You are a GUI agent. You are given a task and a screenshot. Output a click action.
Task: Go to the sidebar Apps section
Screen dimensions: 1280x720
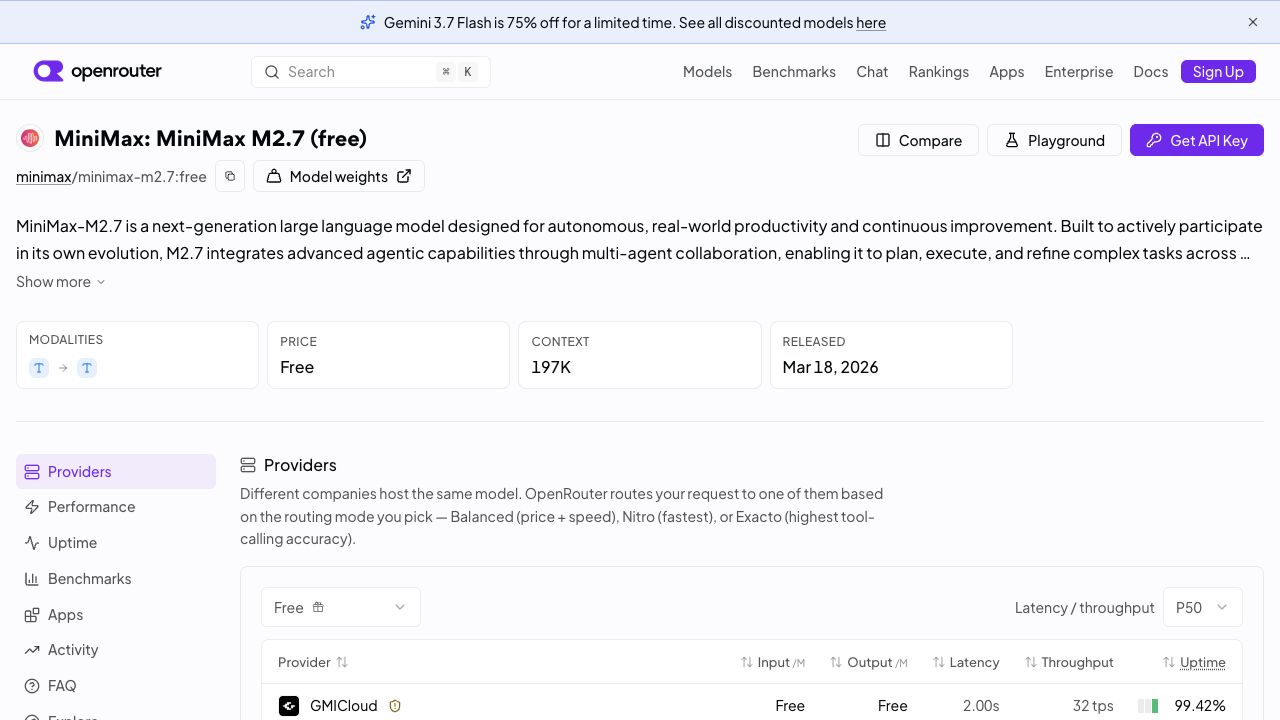(x=116, y=615)
